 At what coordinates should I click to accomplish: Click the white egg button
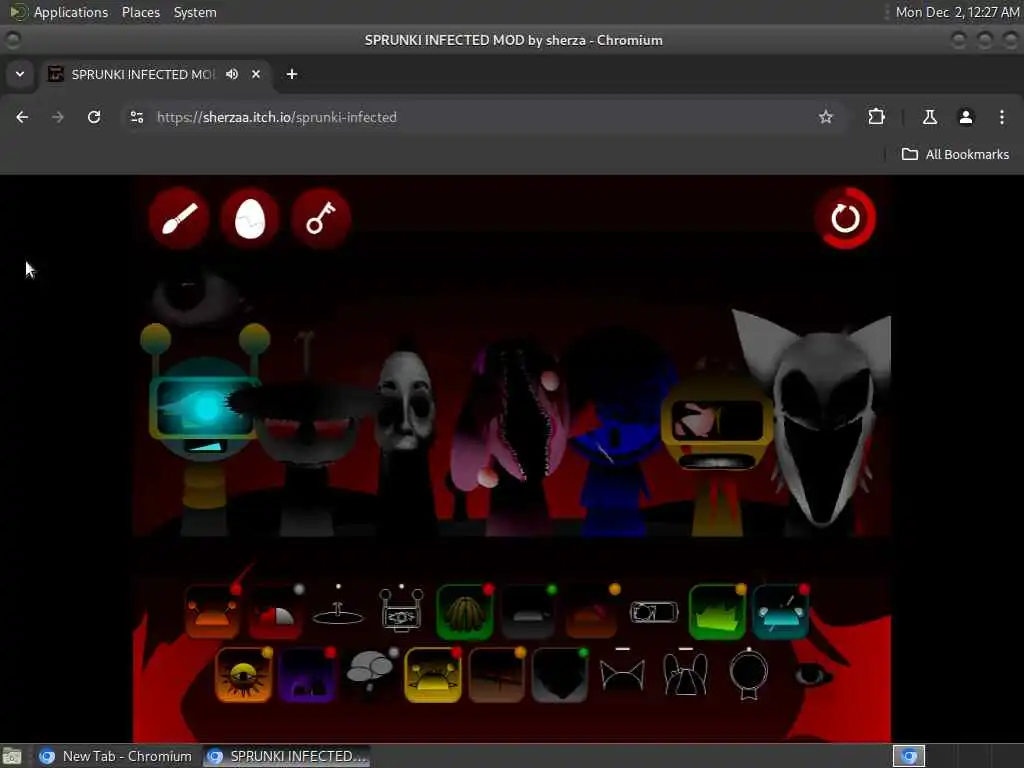pos(249,218)
